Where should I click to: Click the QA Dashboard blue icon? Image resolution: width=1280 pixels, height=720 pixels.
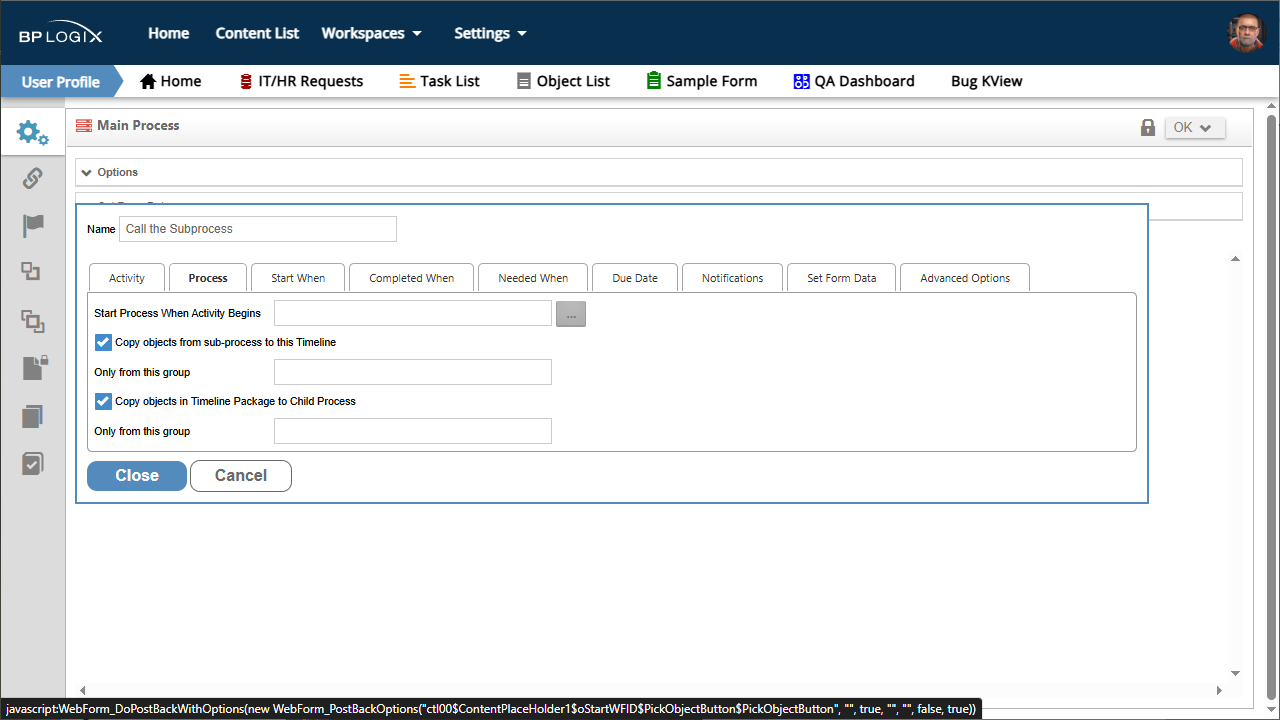[x=801, y=81]
